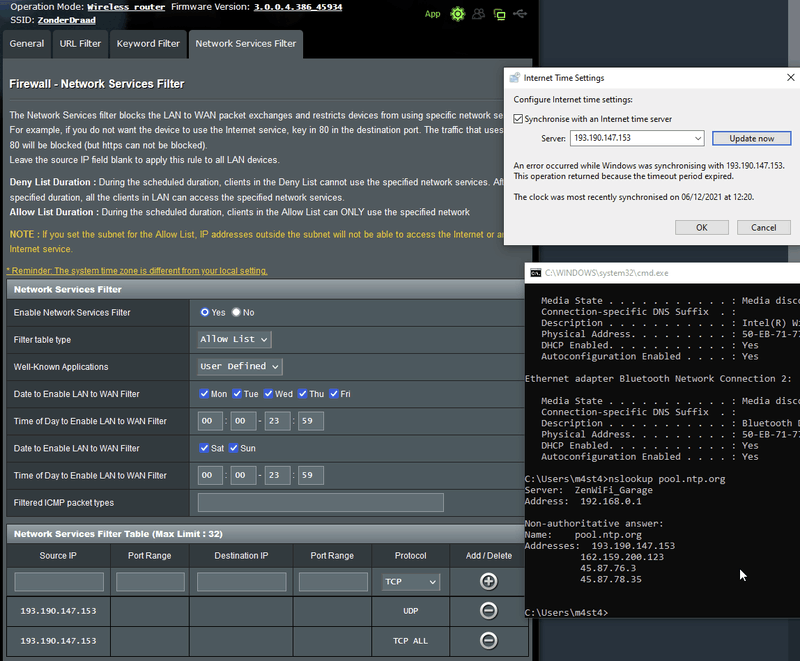Viewport: 800px width, 661px height.
Task: Toggle the Tue checkbox
Action: [x=237, y=393]
